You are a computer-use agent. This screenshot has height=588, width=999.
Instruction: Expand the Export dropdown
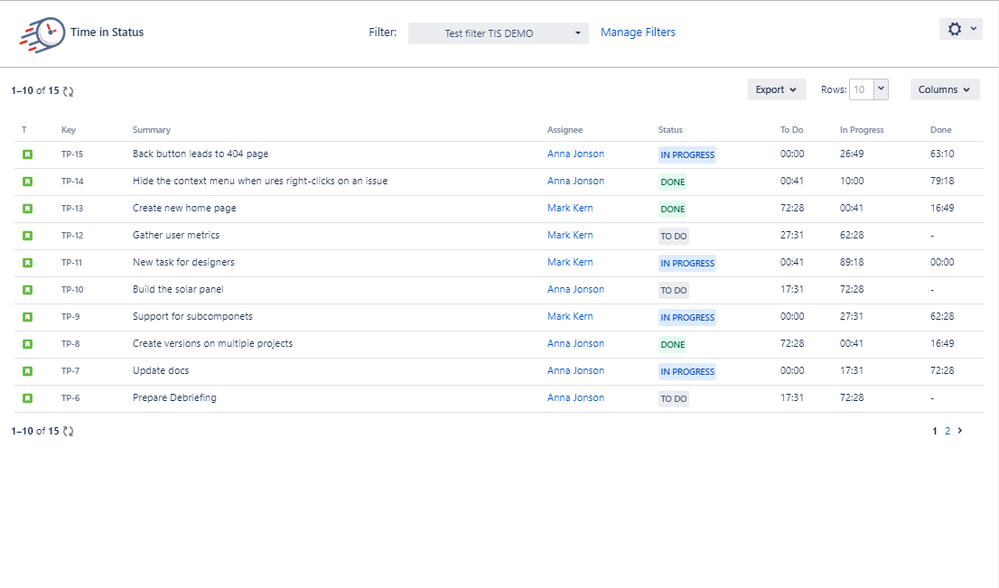[777, 90]
